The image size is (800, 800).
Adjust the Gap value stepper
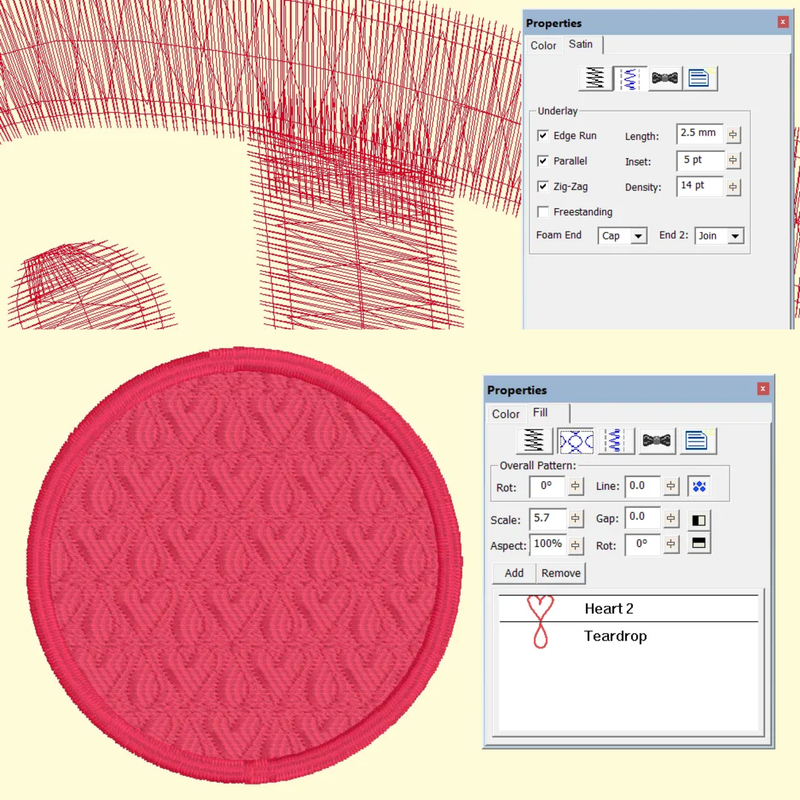(x=671, y=519)
